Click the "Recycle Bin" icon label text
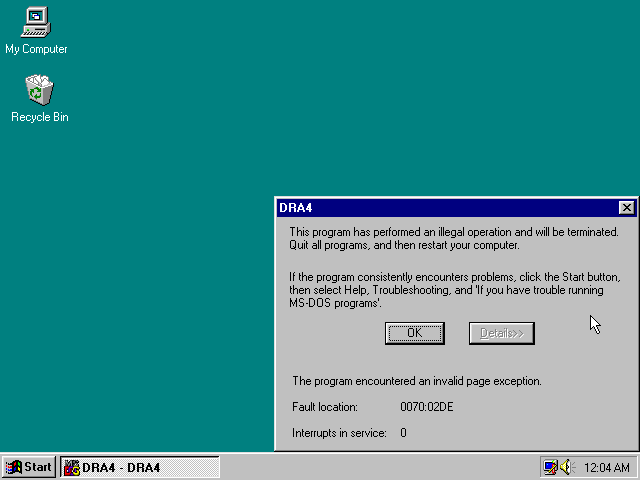 [40, 117]
